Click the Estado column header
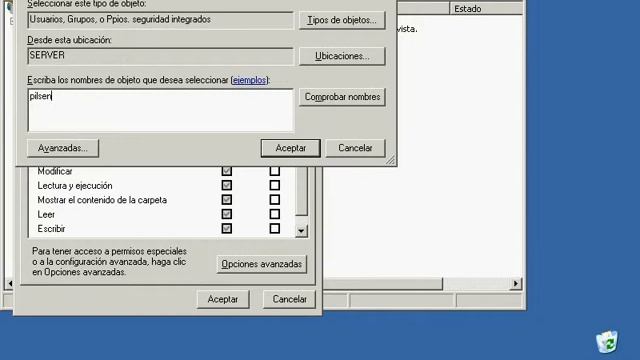 [486, 9]
